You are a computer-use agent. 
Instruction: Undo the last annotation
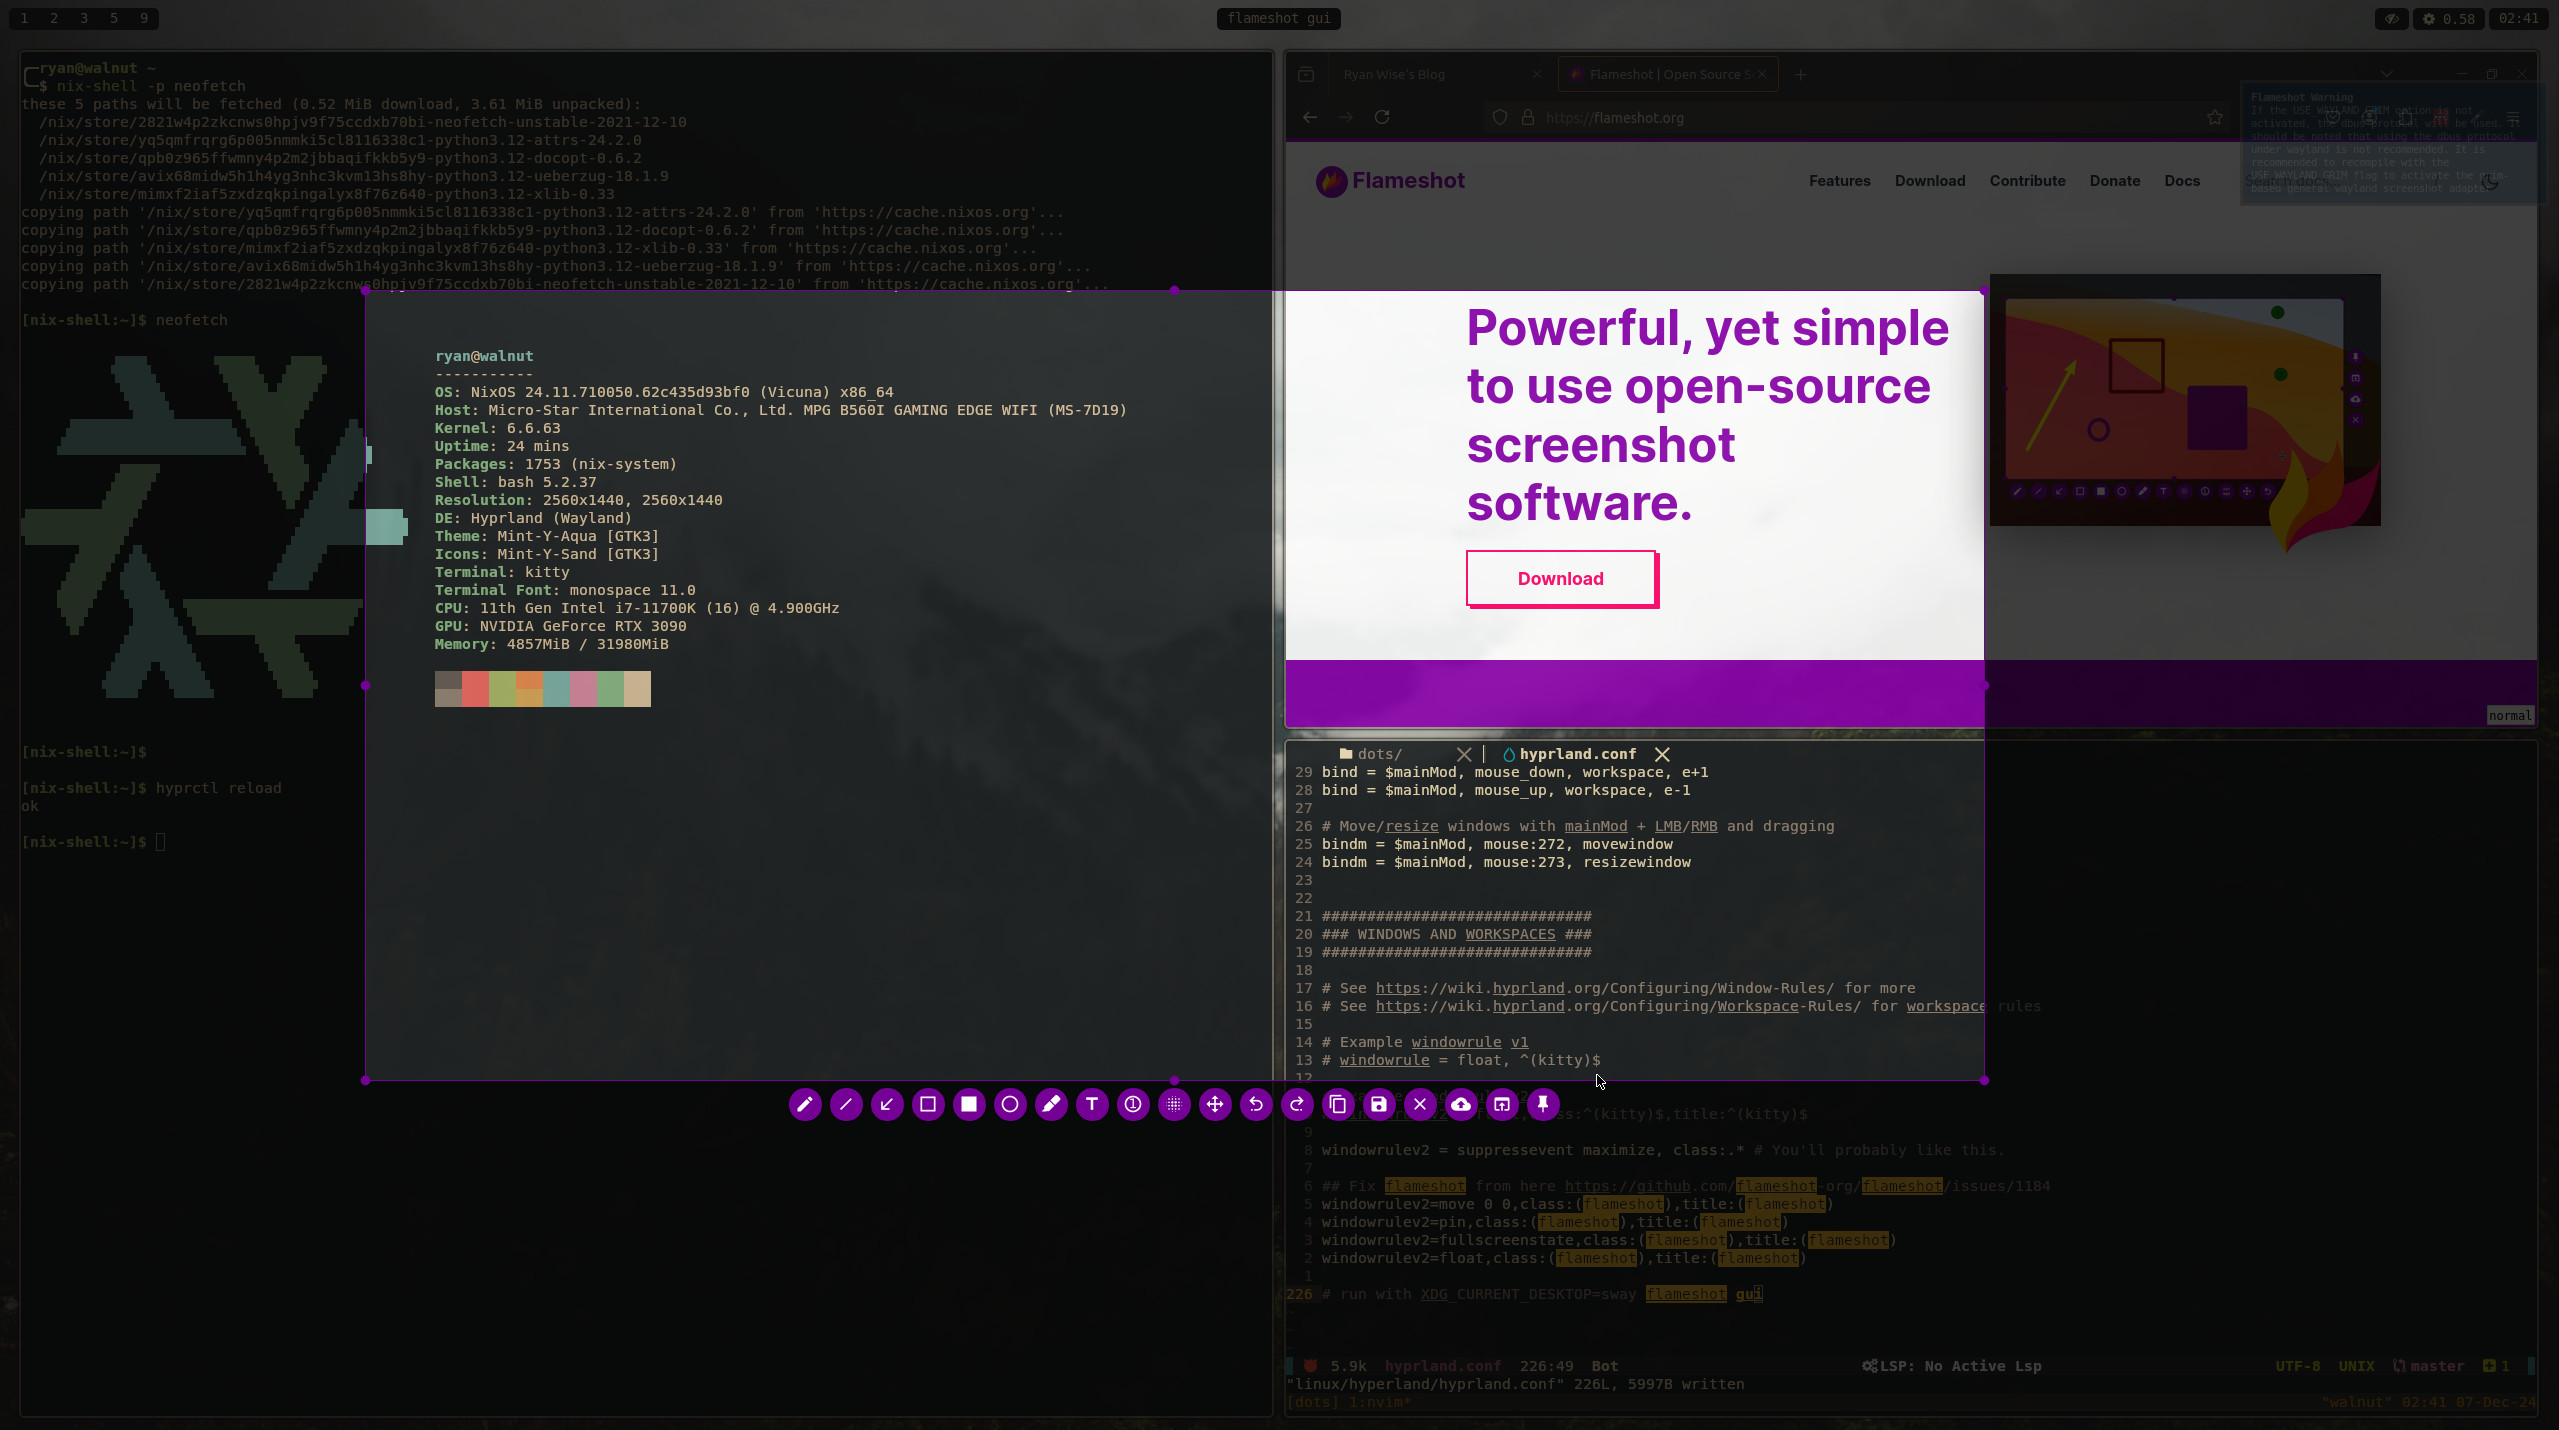[1256, 1104]
